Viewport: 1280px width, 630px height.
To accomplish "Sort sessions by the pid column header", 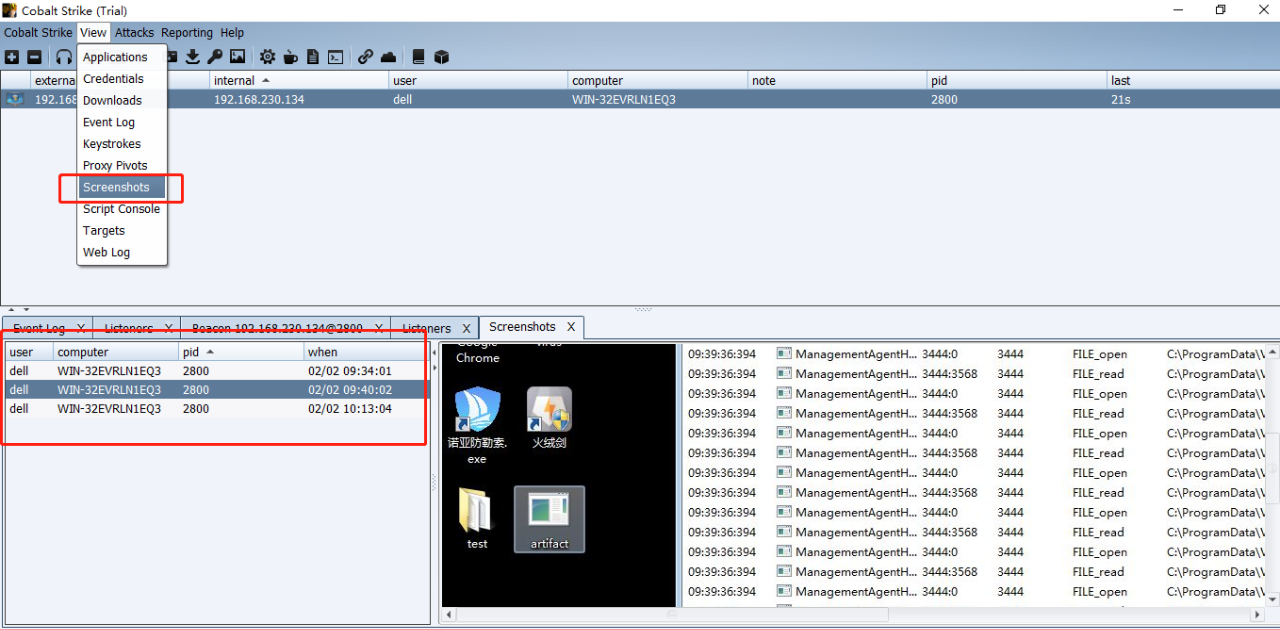I will pyautogui.click(x=1016, y=80).
